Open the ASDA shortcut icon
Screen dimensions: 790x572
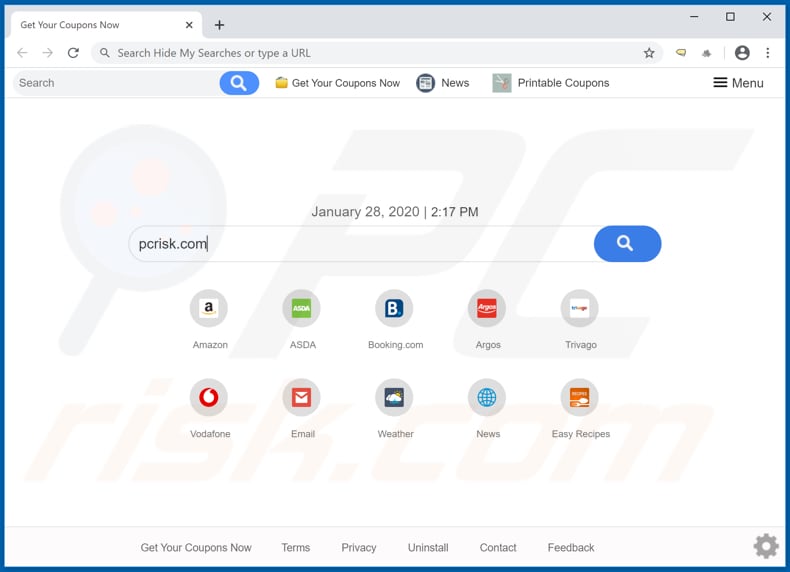(x=301, y=308)
